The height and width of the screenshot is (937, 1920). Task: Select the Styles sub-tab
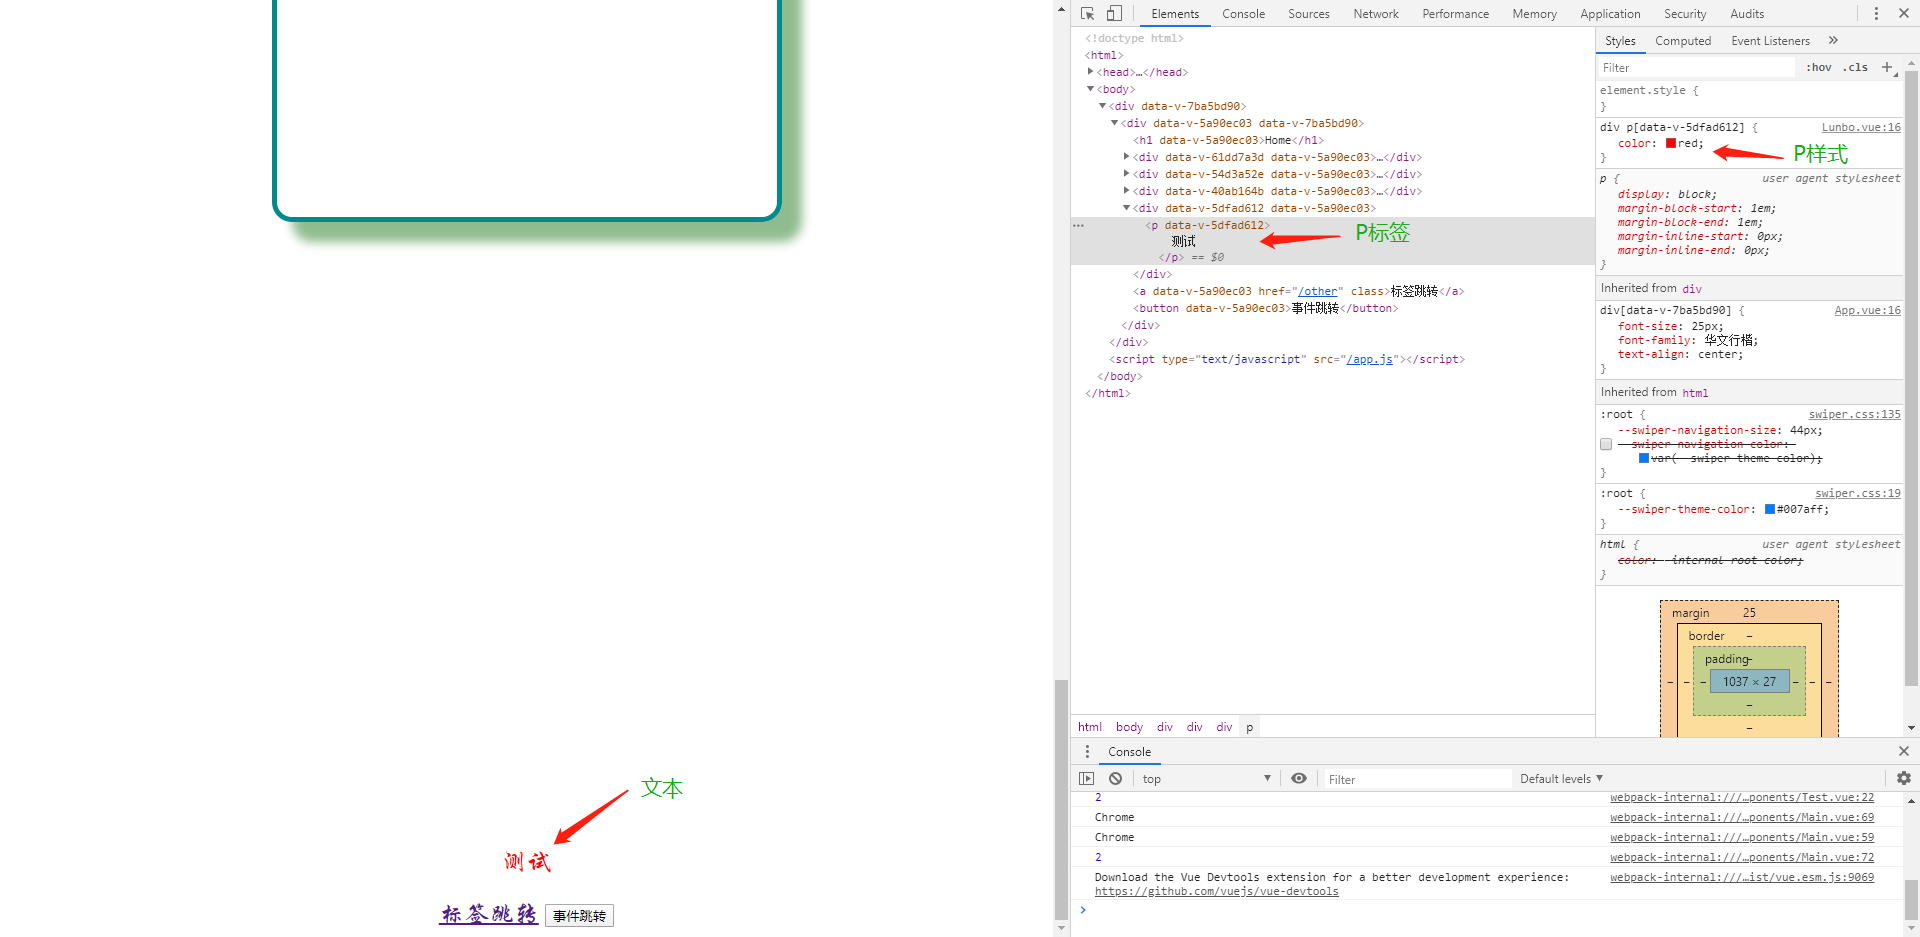pyautogui.click(x=1620, y=41)
